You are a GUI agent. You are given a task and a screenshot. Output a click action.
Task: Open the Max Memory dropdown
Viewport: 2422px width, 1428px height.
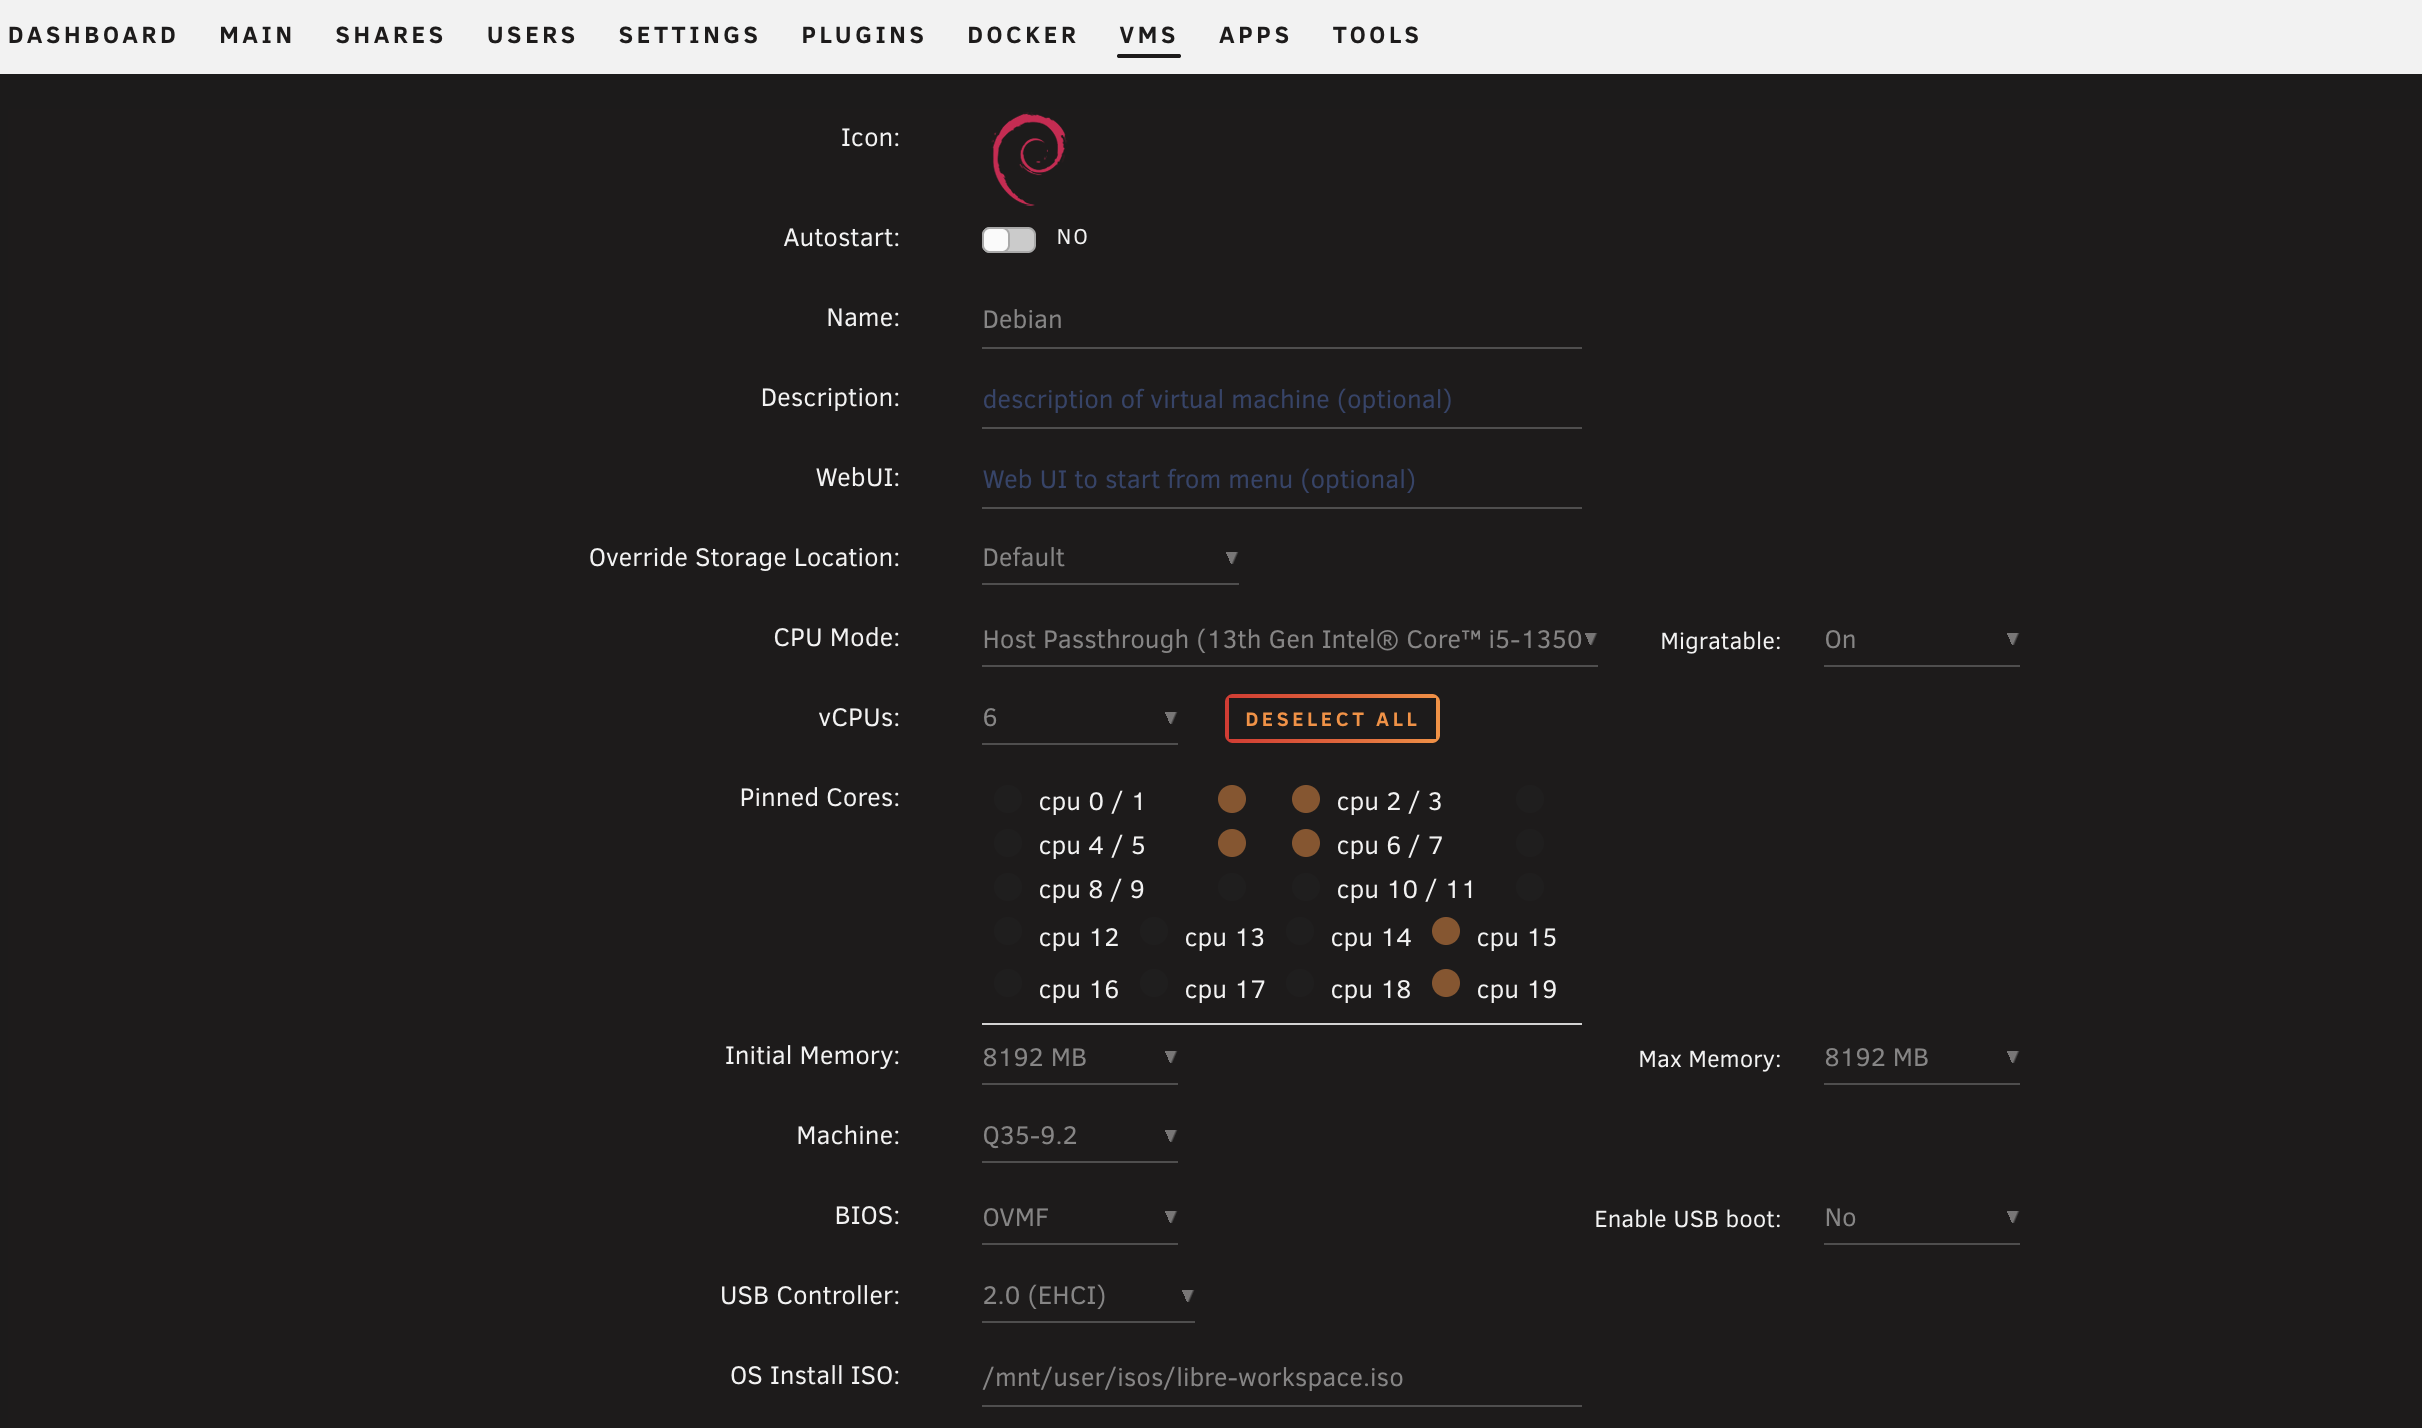pos(1920,1058)
